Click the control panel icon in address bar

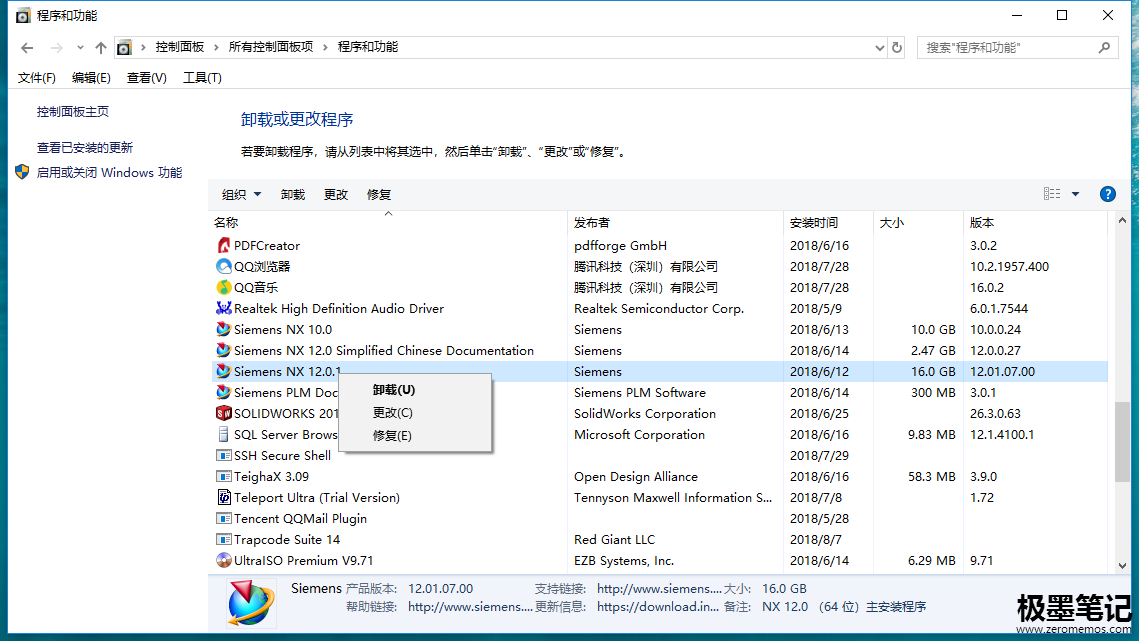click(x=124, y=48)
